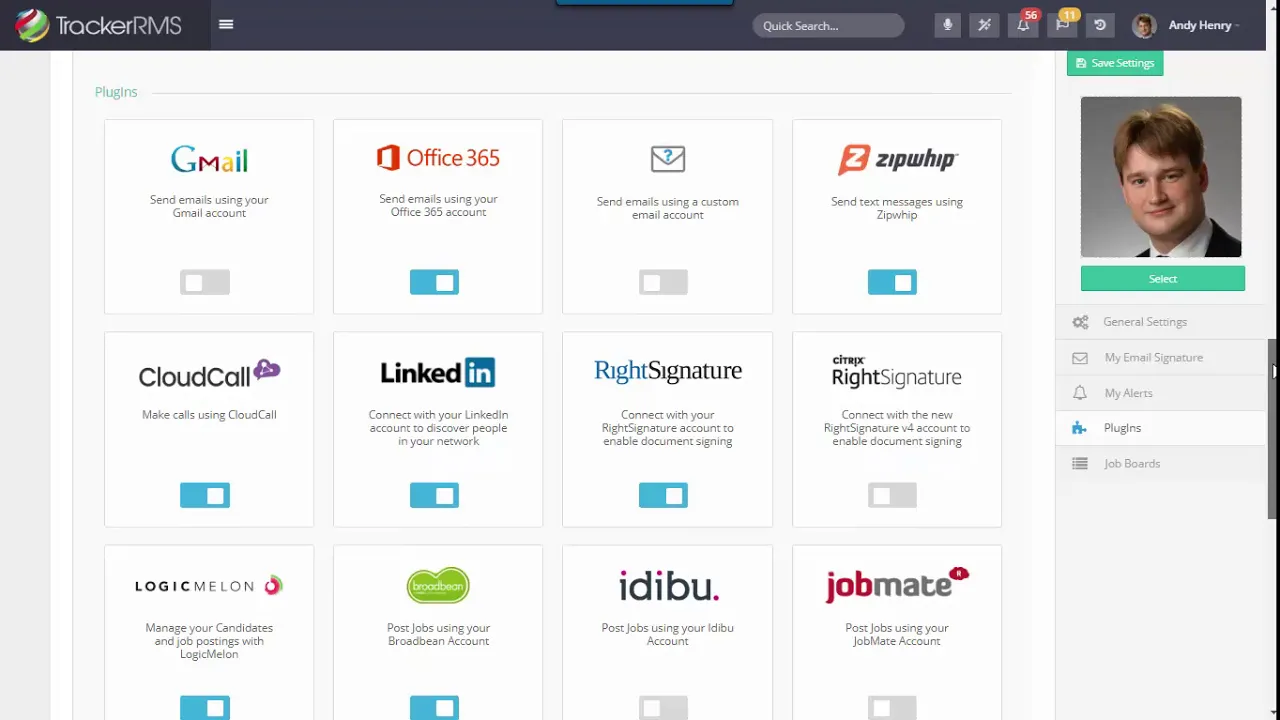The image size is (1280, 720).
Task: Disable the Office 365 plugin toggle
Action: pos(434,283)
